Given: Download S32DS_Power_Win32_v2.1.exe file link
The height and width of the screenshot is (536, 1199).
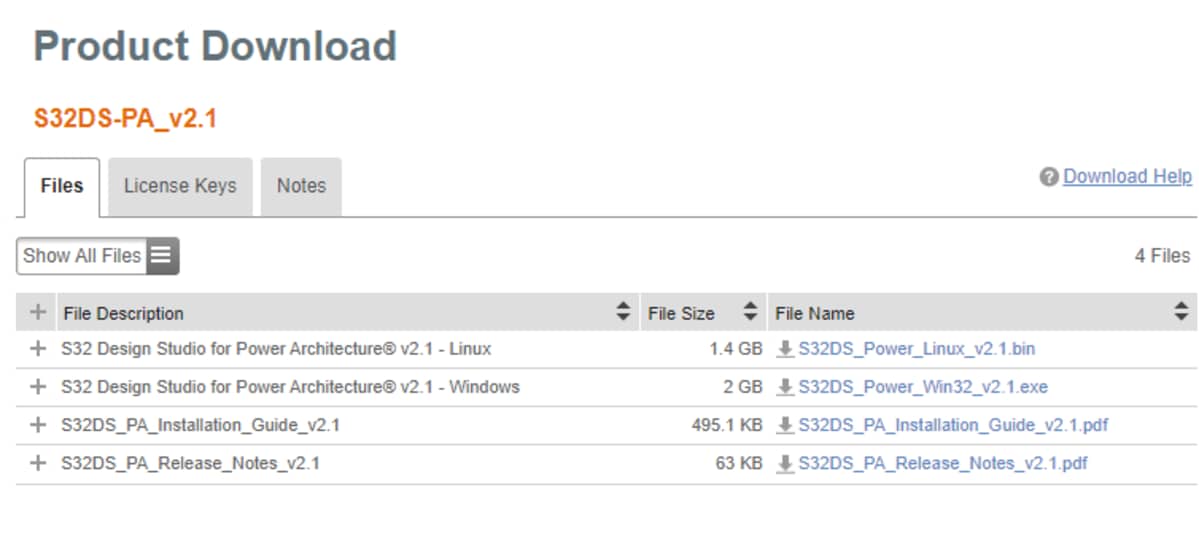Looking at the screenshot, I should click(x=923, y=387).
